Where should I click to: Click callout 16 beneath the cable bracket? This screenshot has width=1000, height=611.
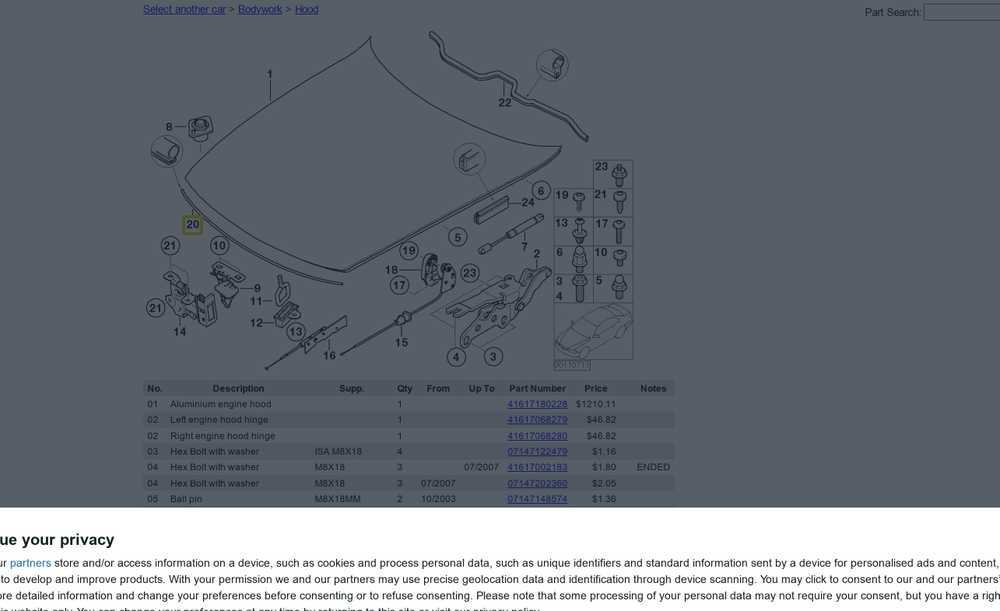[329, 355]
